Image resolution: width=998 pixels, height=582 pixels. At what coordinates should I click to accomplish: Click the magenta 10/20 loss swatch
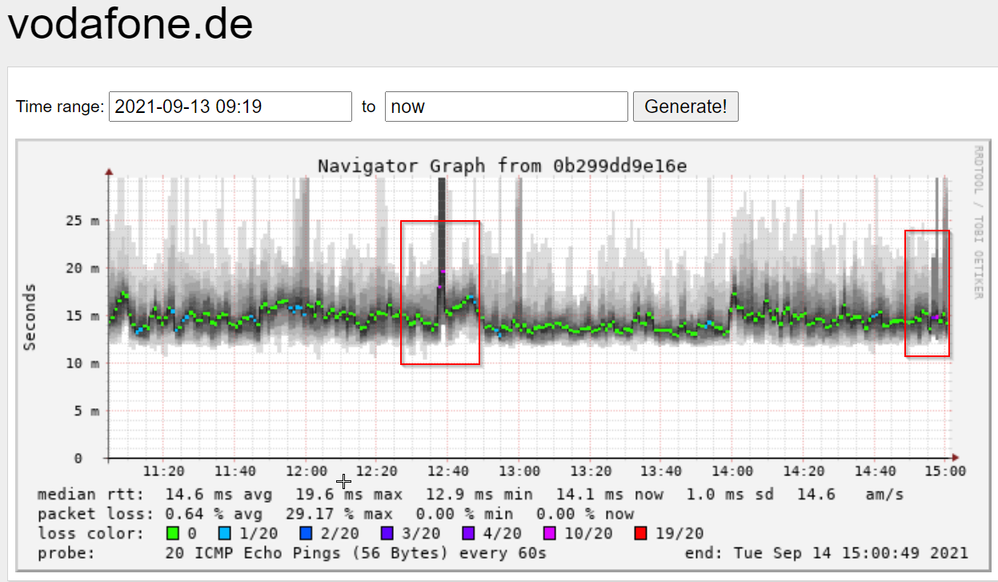click(549, 533)
